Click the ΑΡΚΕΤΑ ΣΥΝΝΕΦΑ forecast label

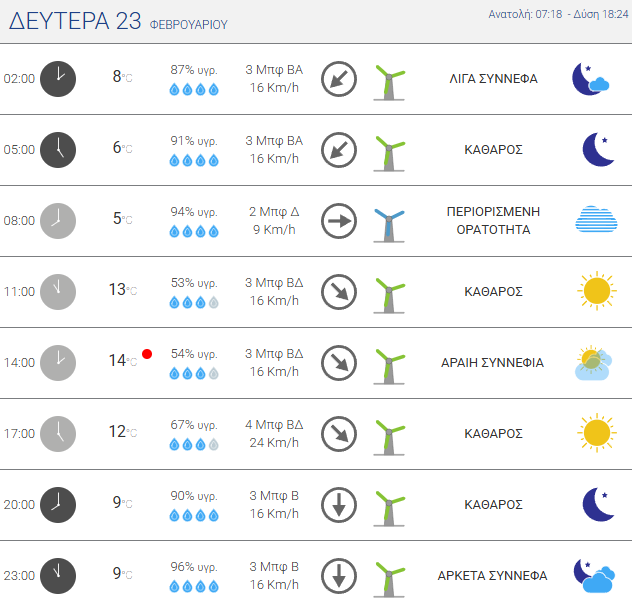493,576
